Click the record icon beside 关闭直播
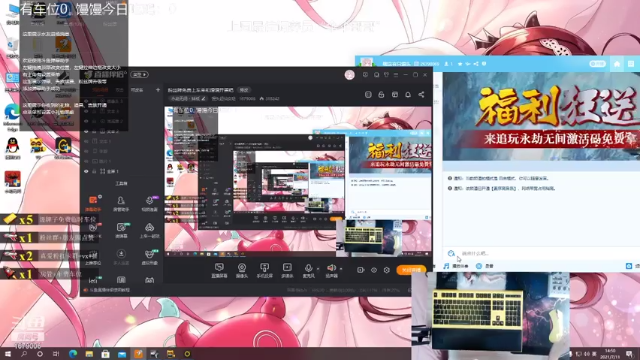This screenshot has width=640, height=360. pyautogui.click(x=360, y=270)
